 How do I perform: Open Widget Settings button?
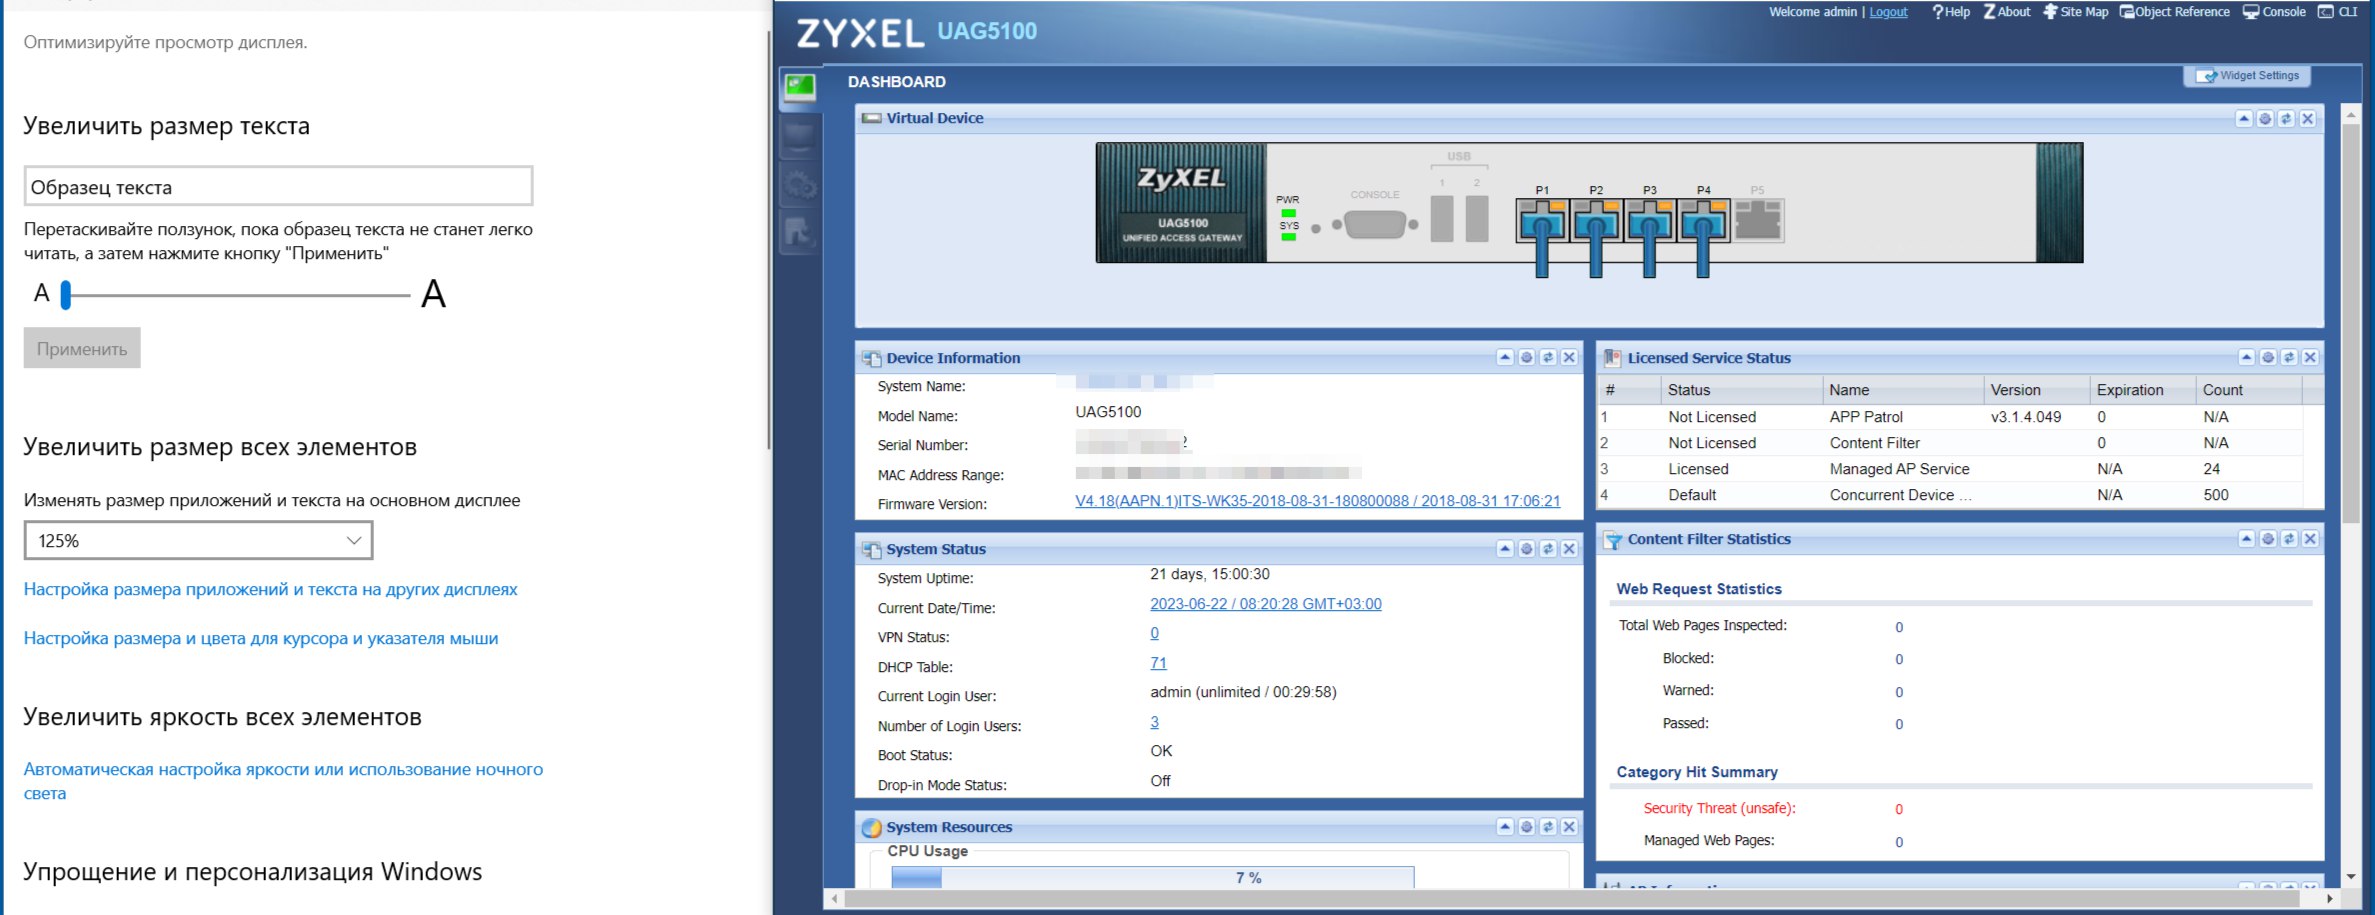pyautogui.click(x=2247, y=76)
